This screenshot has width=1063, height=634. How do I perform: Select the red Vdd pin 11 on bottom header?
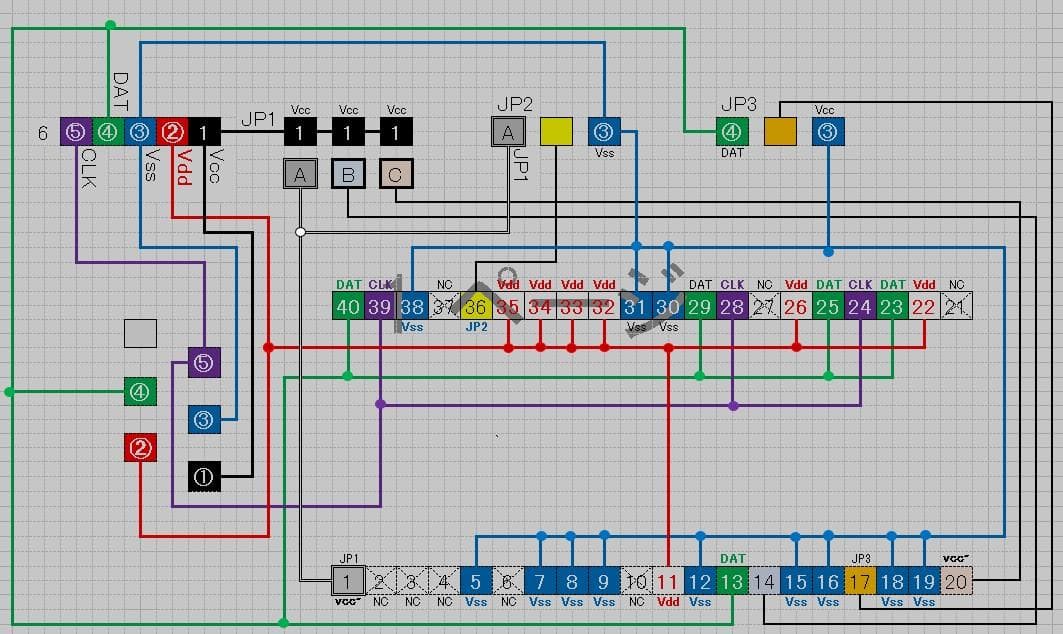pos(668,581)
